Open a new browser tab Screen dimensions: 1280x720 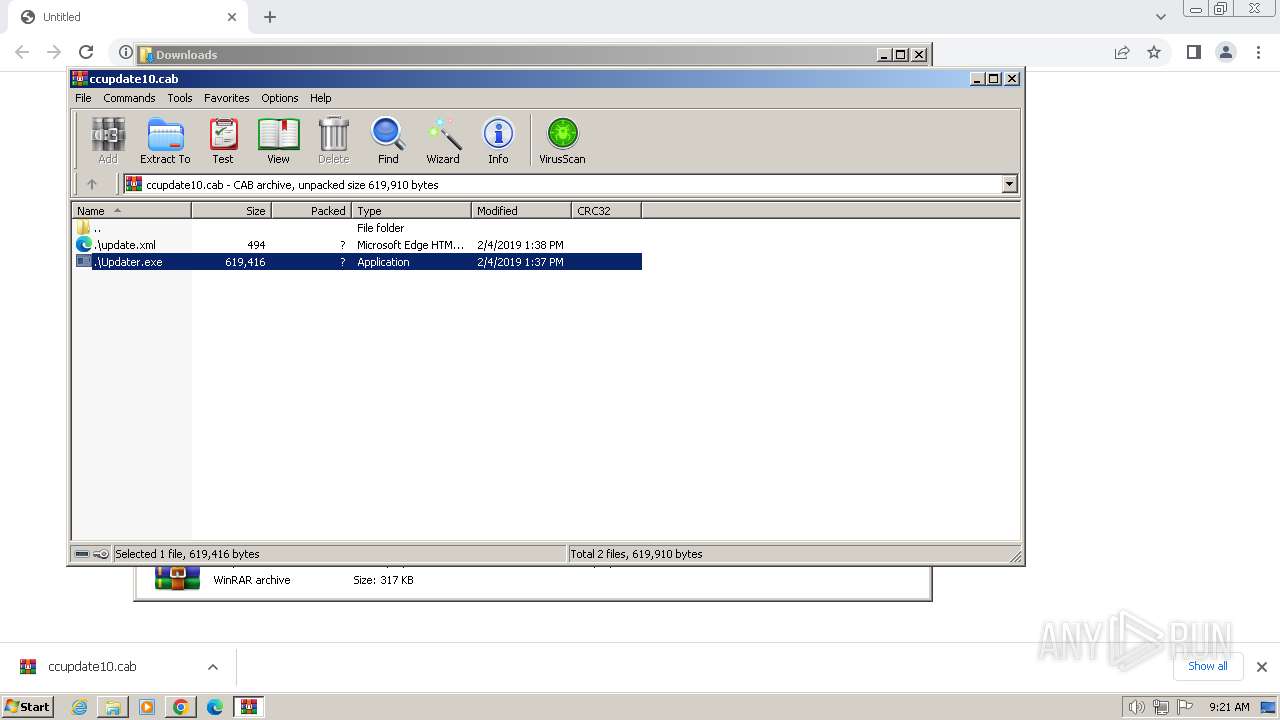coord(270,17)
